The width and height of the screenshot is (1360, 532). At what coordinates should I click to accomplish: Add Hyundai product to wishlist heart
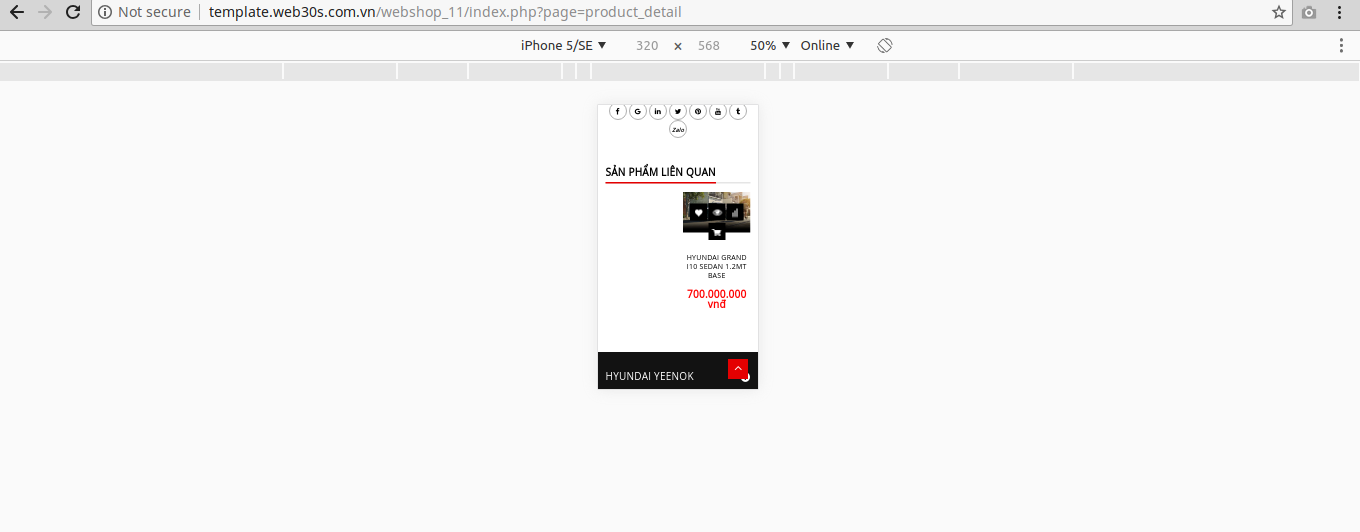pos(699,213)
